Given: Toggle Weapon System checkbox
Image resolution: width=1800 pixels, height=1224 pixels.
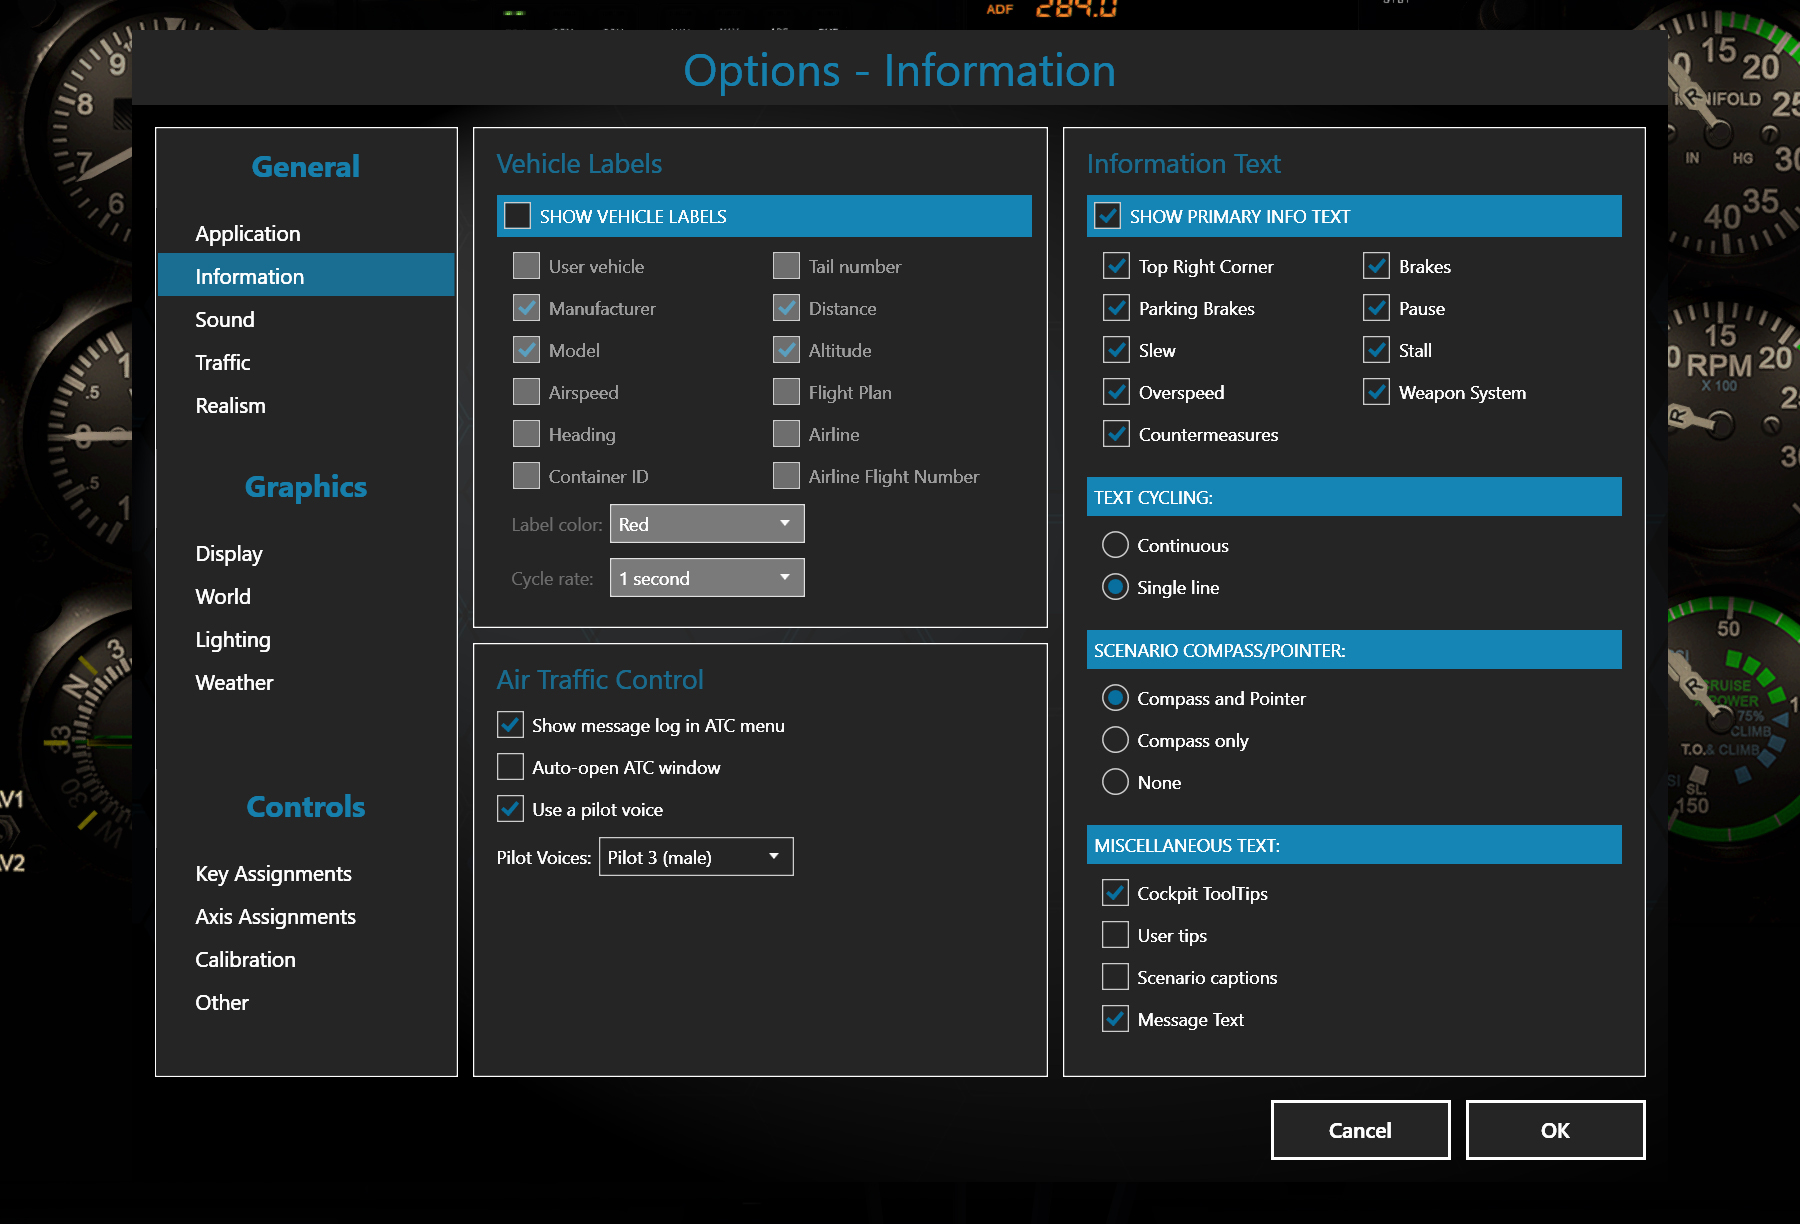Looking at the screenshot, I should [1376, 392].
